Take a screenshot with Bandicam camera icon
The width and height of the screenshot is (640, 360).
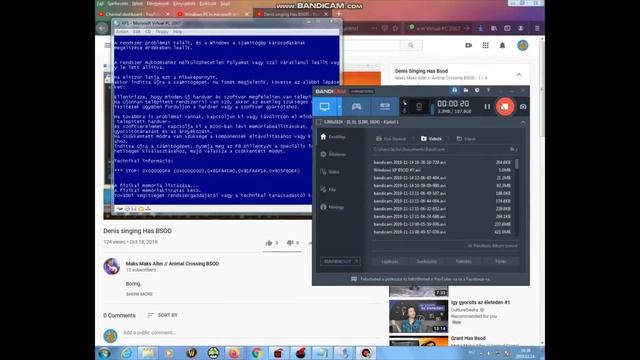click(523, 107)
